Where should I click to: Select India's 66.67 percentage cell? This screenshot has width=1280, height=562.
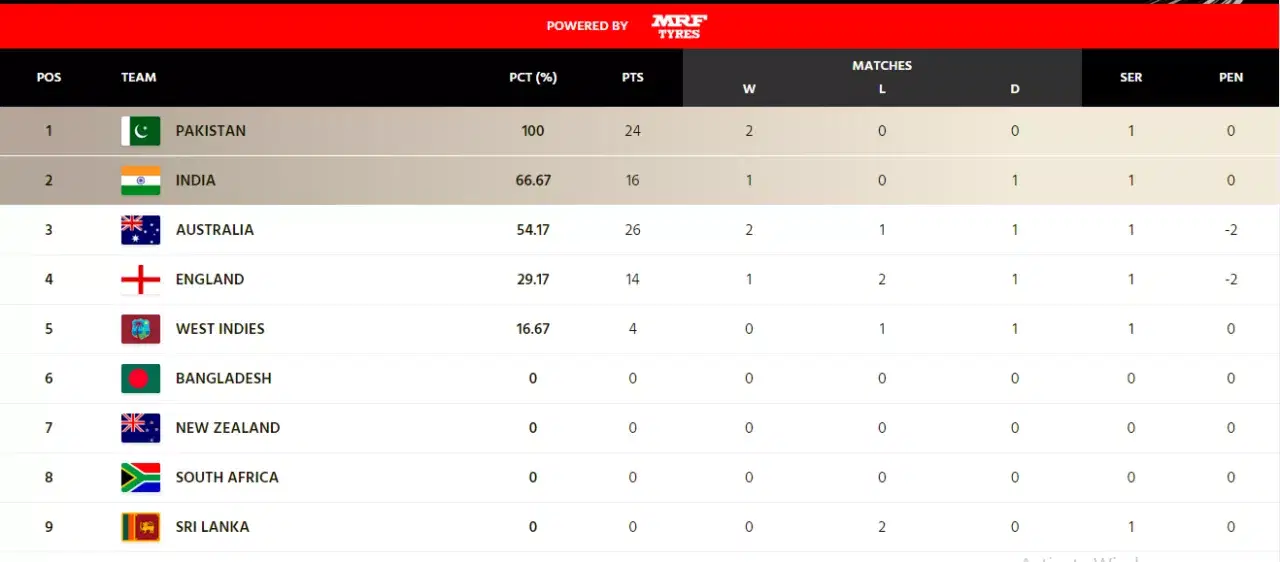(x=533, y=181)
